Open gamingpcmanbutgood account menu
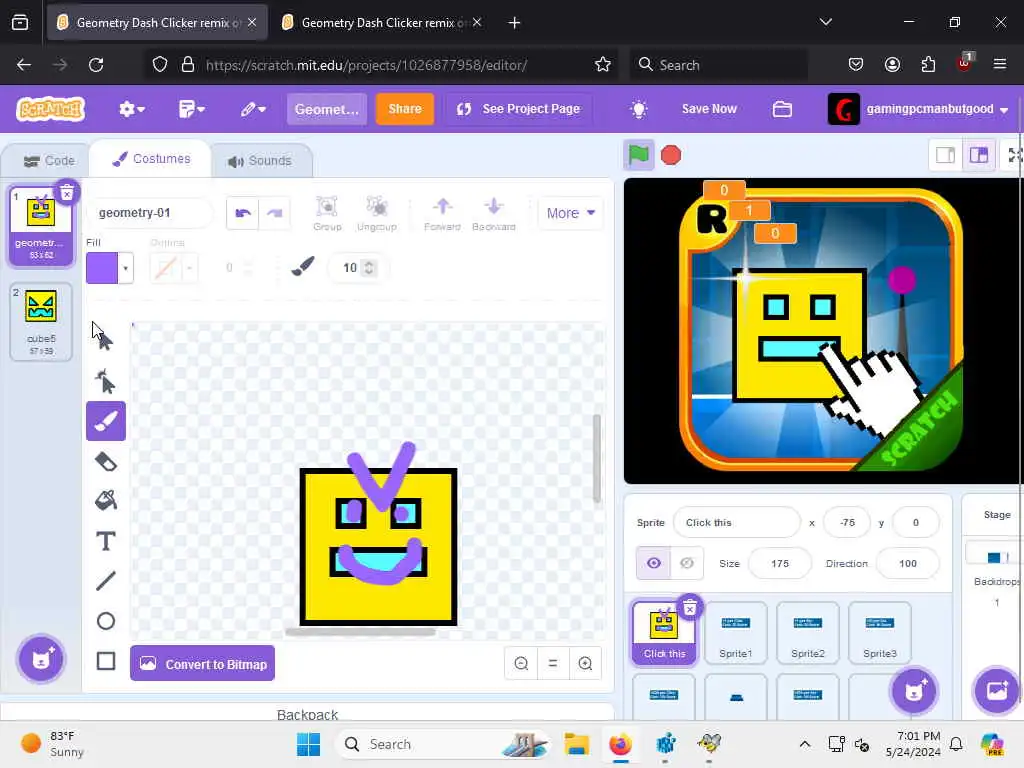Image resolution: width=1024 pixels, height=768 pixels. (918, 109)
